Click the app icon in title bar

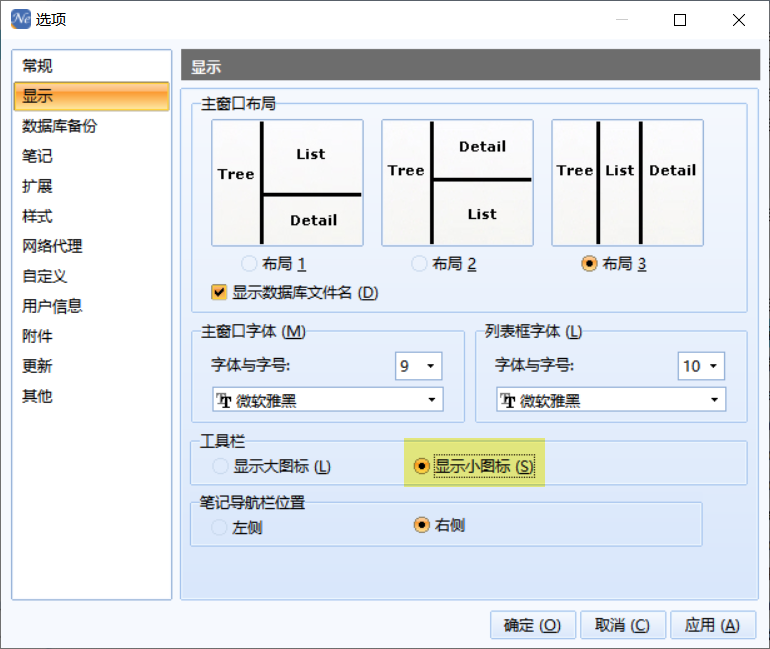click(19, 19)
